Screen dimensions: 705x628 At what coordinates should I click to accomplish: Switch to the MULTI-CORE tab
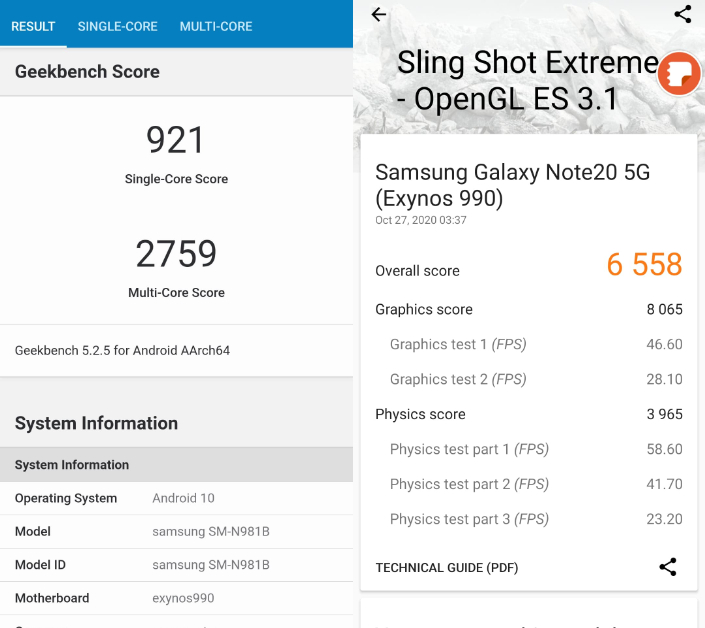[216, 27]
